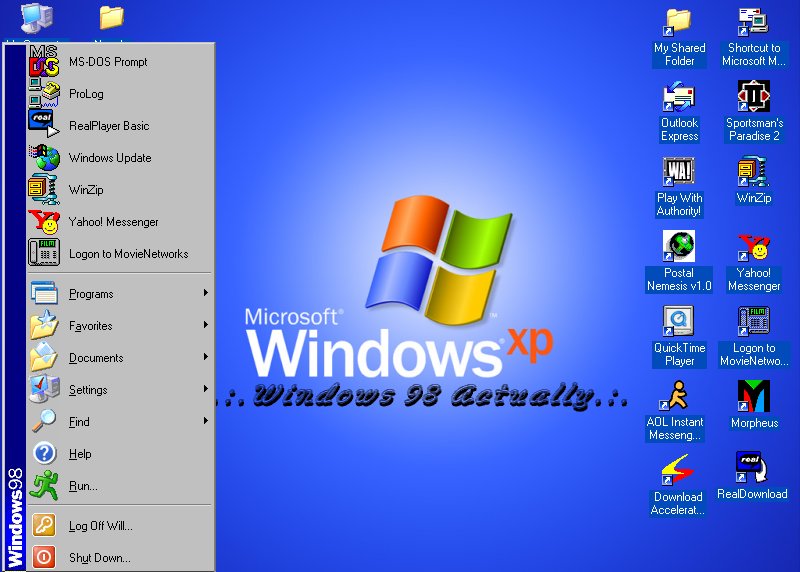The width and height of the screenshot is (800, 572).
Task: Expand the Favorites submenu arrow
Action: click(206, 325)
